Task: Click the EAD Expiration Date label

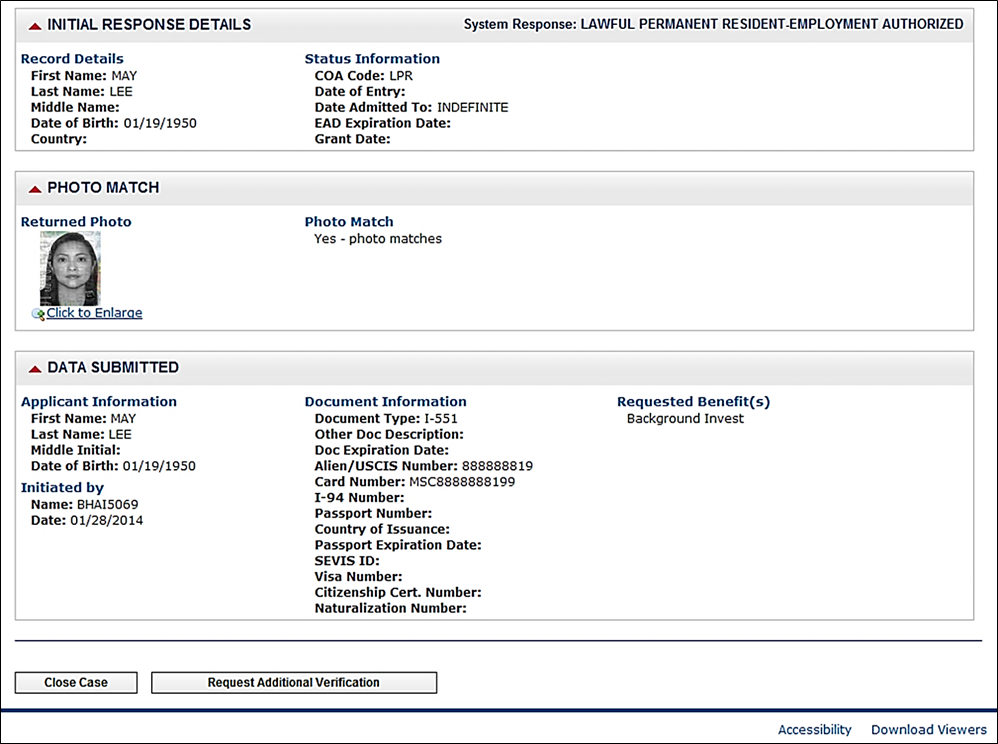Action: (x=383, y=123)
